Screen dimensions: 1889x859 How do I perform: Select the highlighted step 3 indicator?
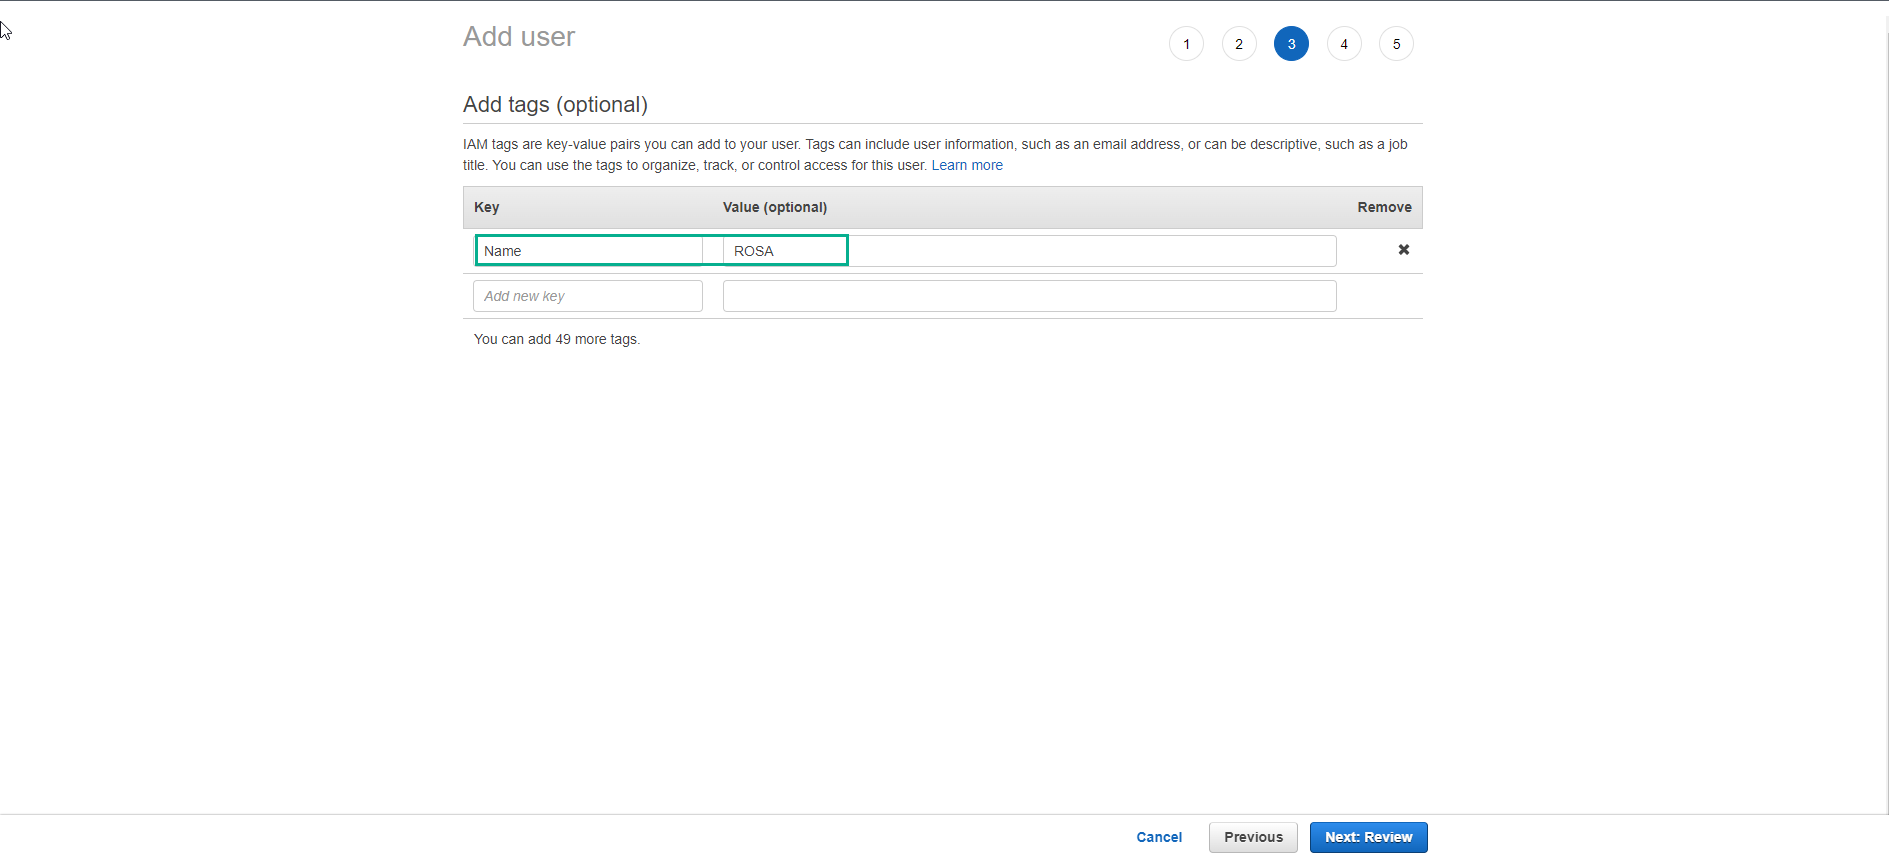click(1291, 44)
